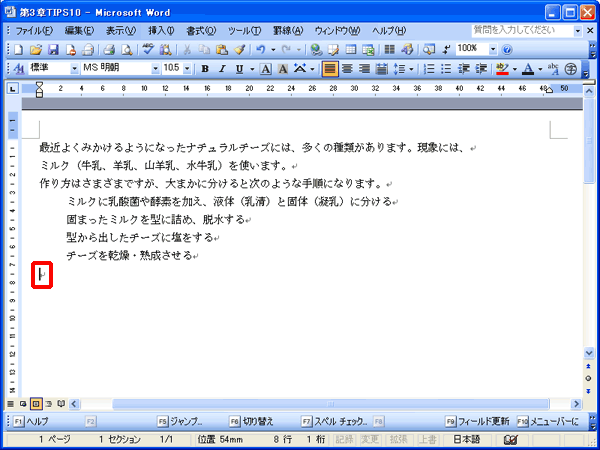Open the 罫線(A) menu
The width and height of the screenshot is (600, 450).
coord(288,31)
